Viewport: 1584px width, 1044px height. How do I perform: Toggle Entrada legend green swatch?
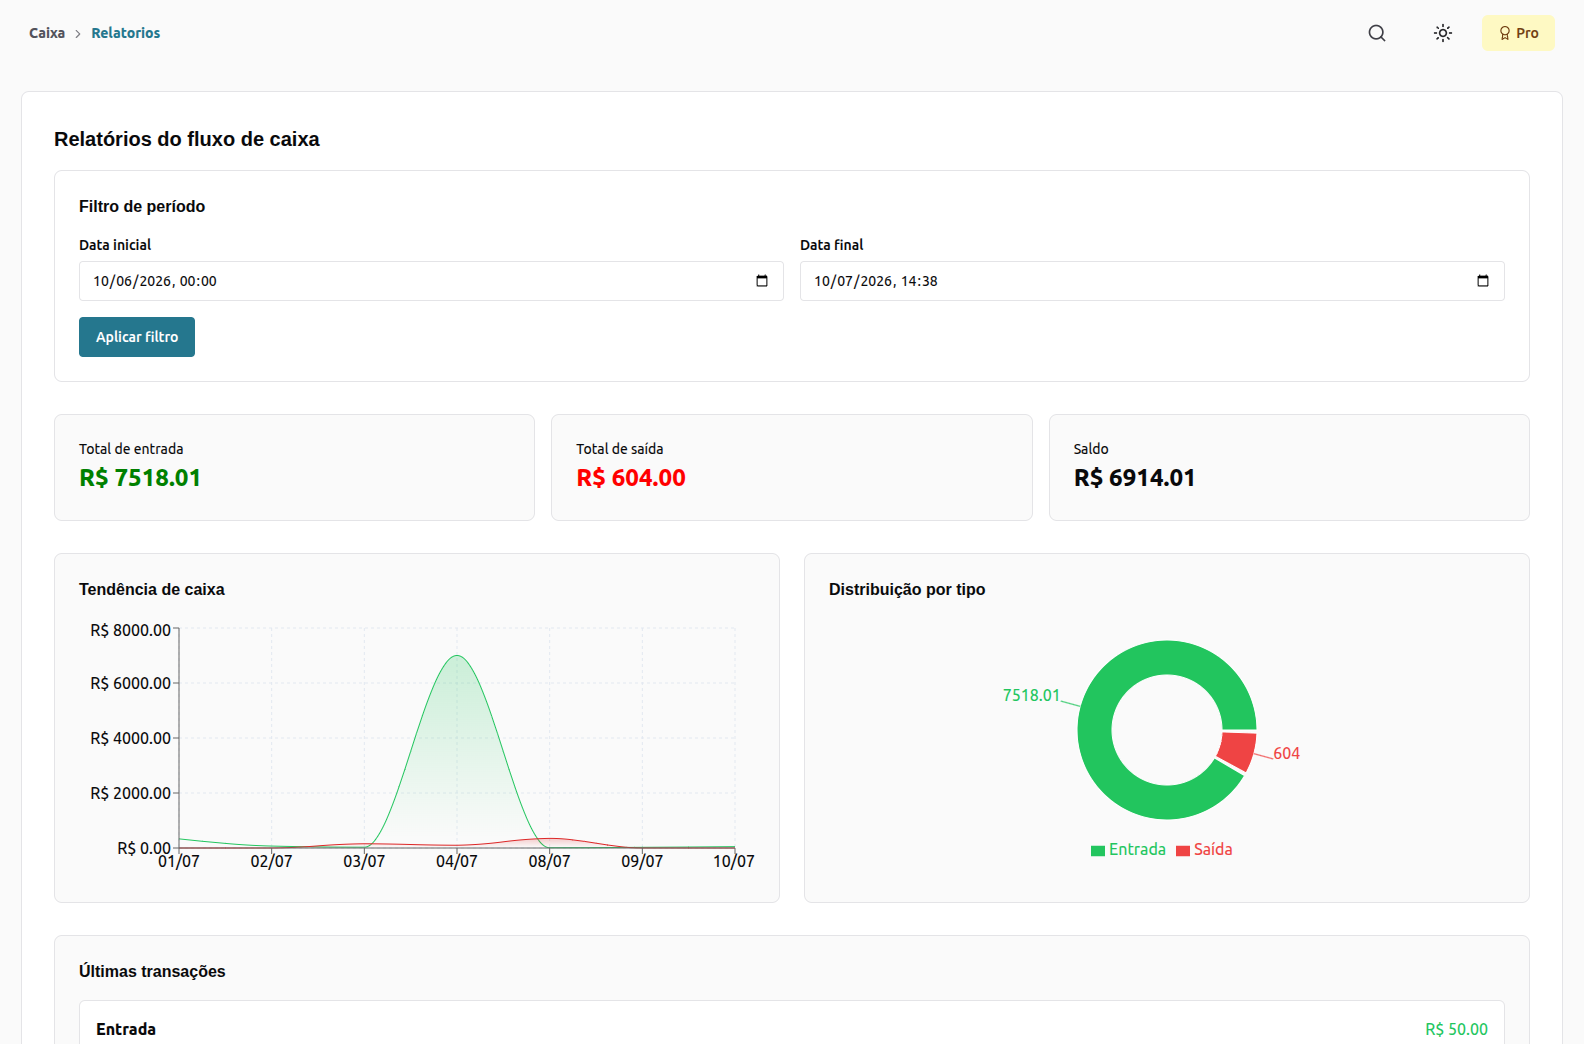(x=1098, y=851)
